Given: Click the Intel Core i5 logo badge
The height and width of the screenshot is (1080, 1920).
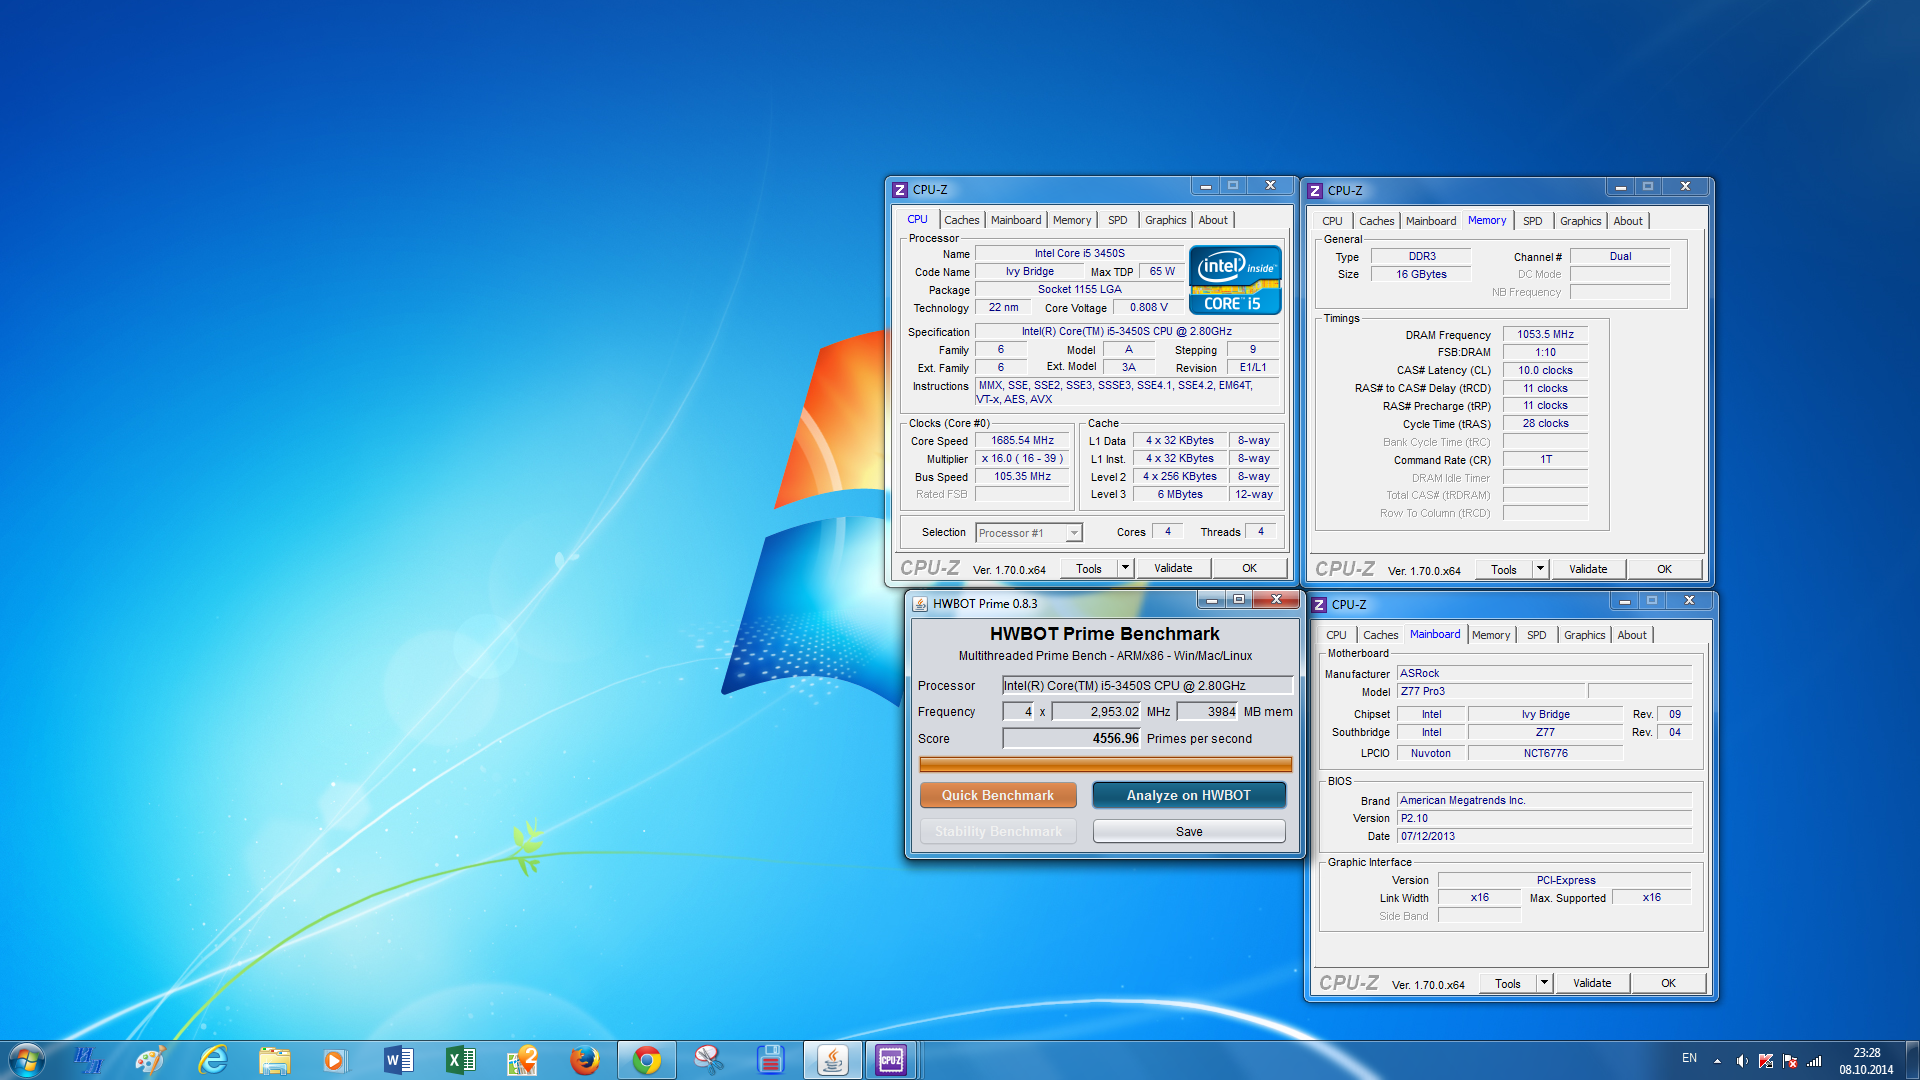Looking at the screenshot, I should (x=1235, y=280).
